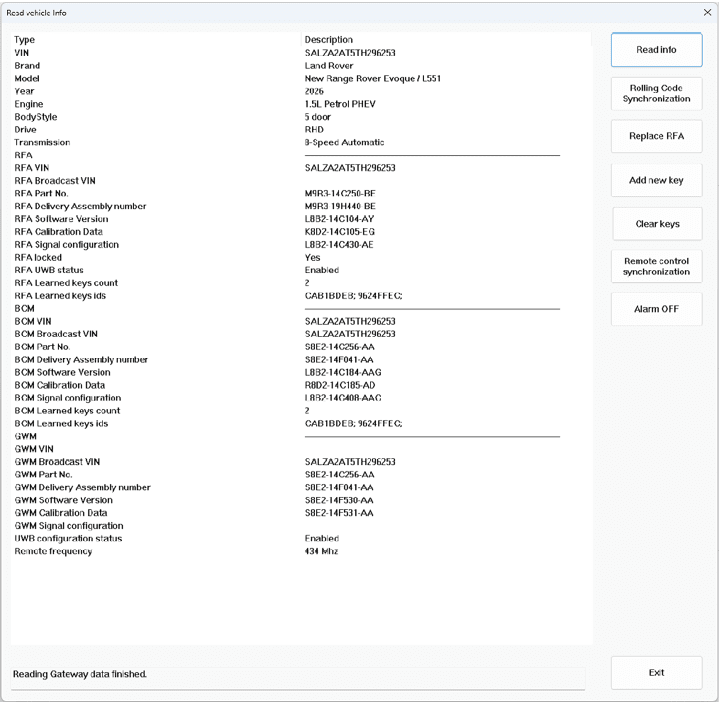719x707 pixels.
Task: Select the RFA VIN row label
Action: 32,168
